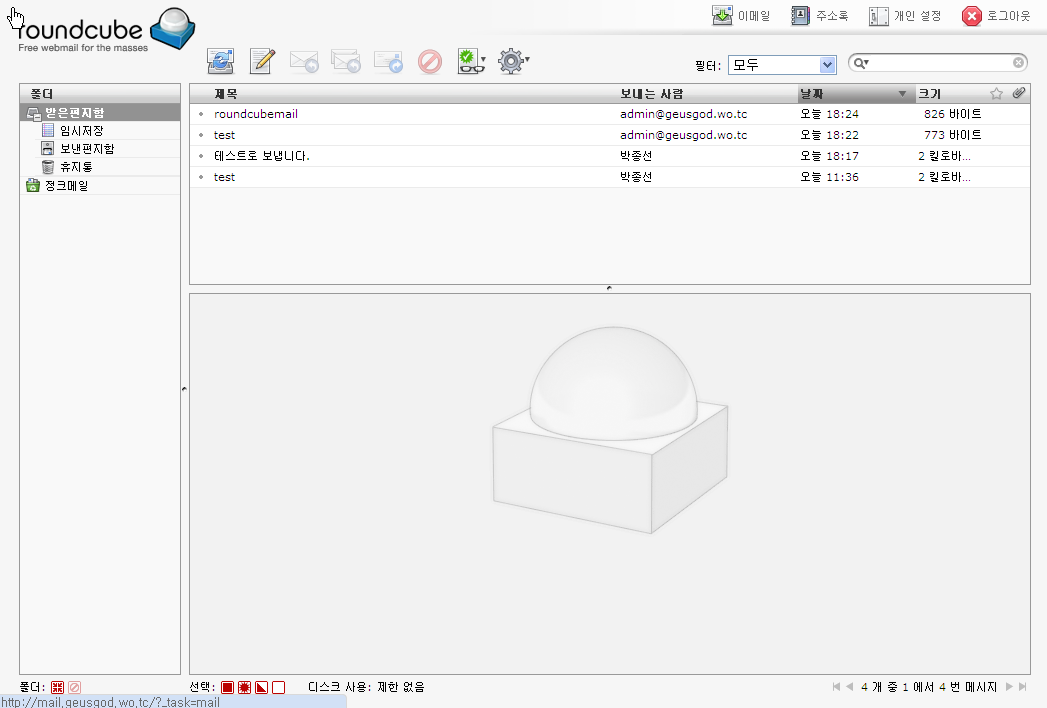The image size is (1047, 708).
Task: Click the forward message toolbar icon
Action: point(388,61)
